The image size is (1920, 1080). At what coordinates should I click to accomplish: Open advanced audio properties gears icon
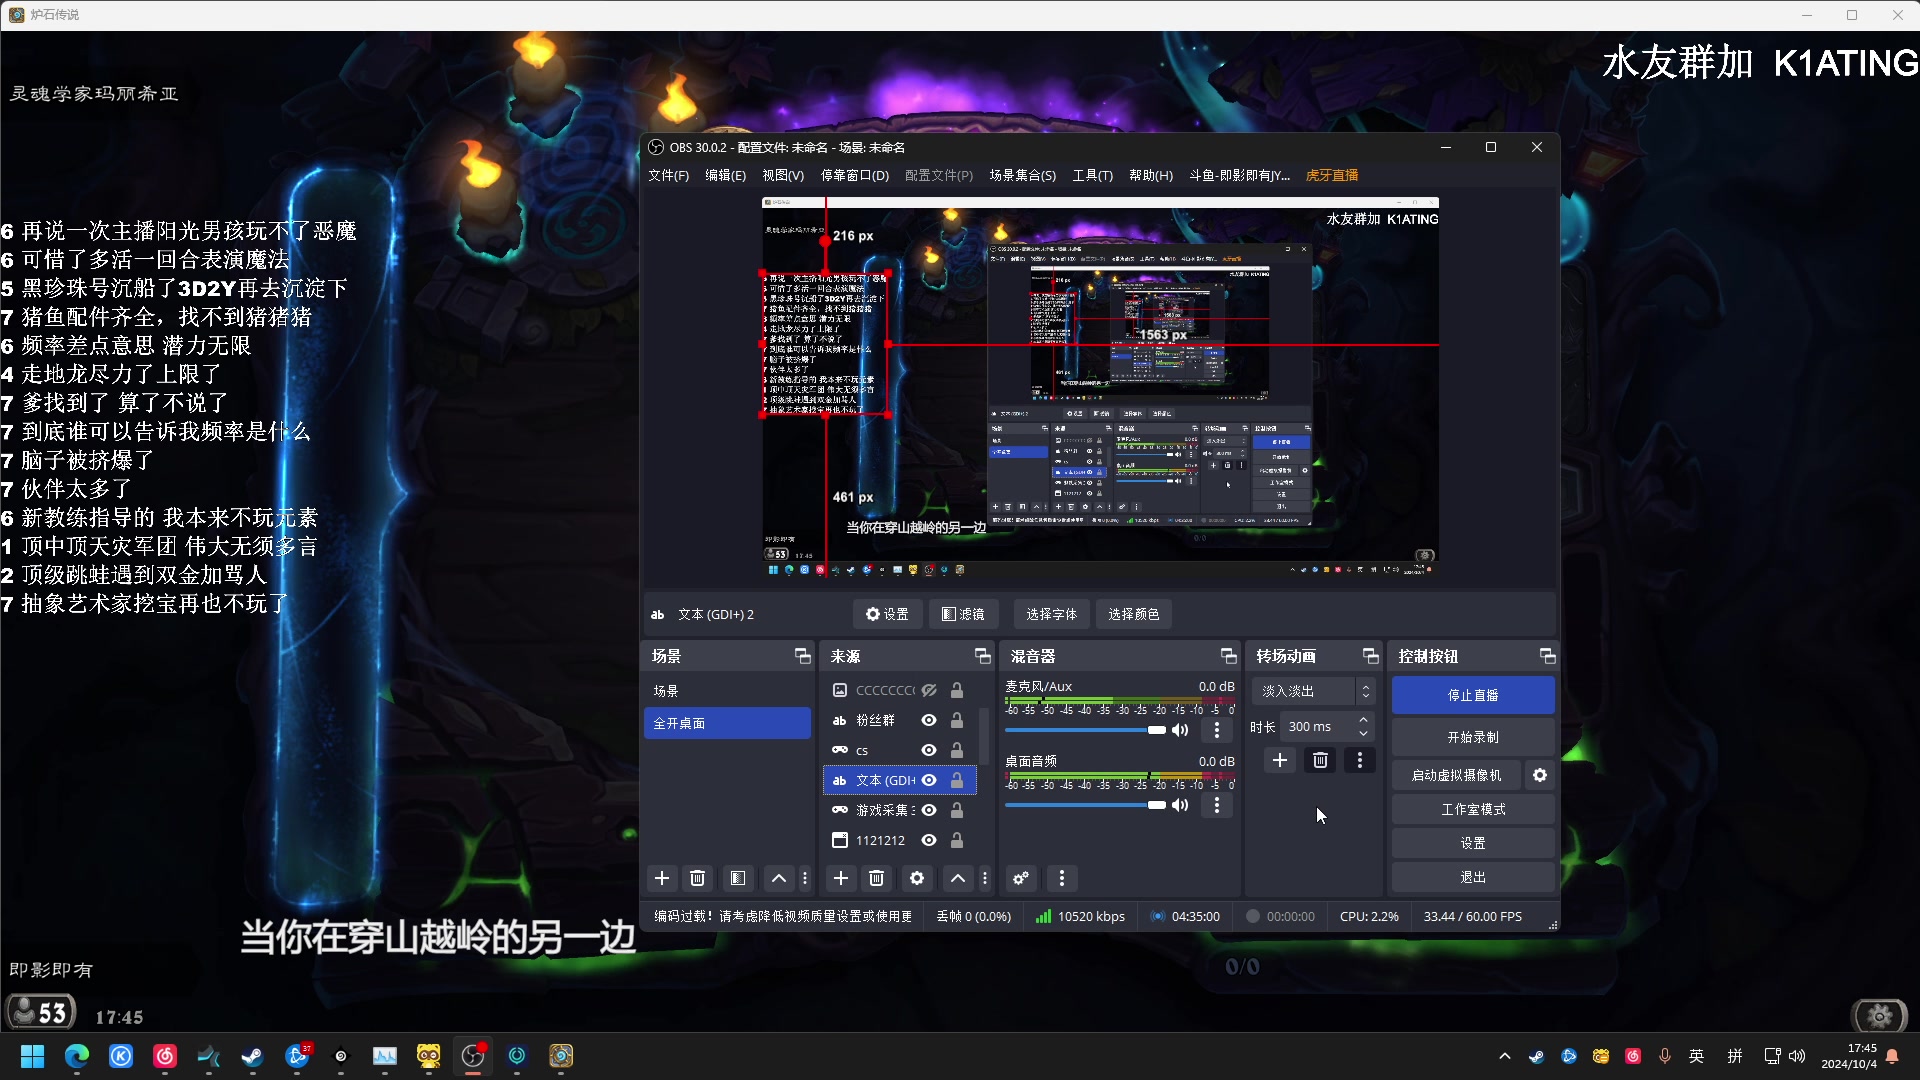pyautogui.click(x=1021, y=878)
